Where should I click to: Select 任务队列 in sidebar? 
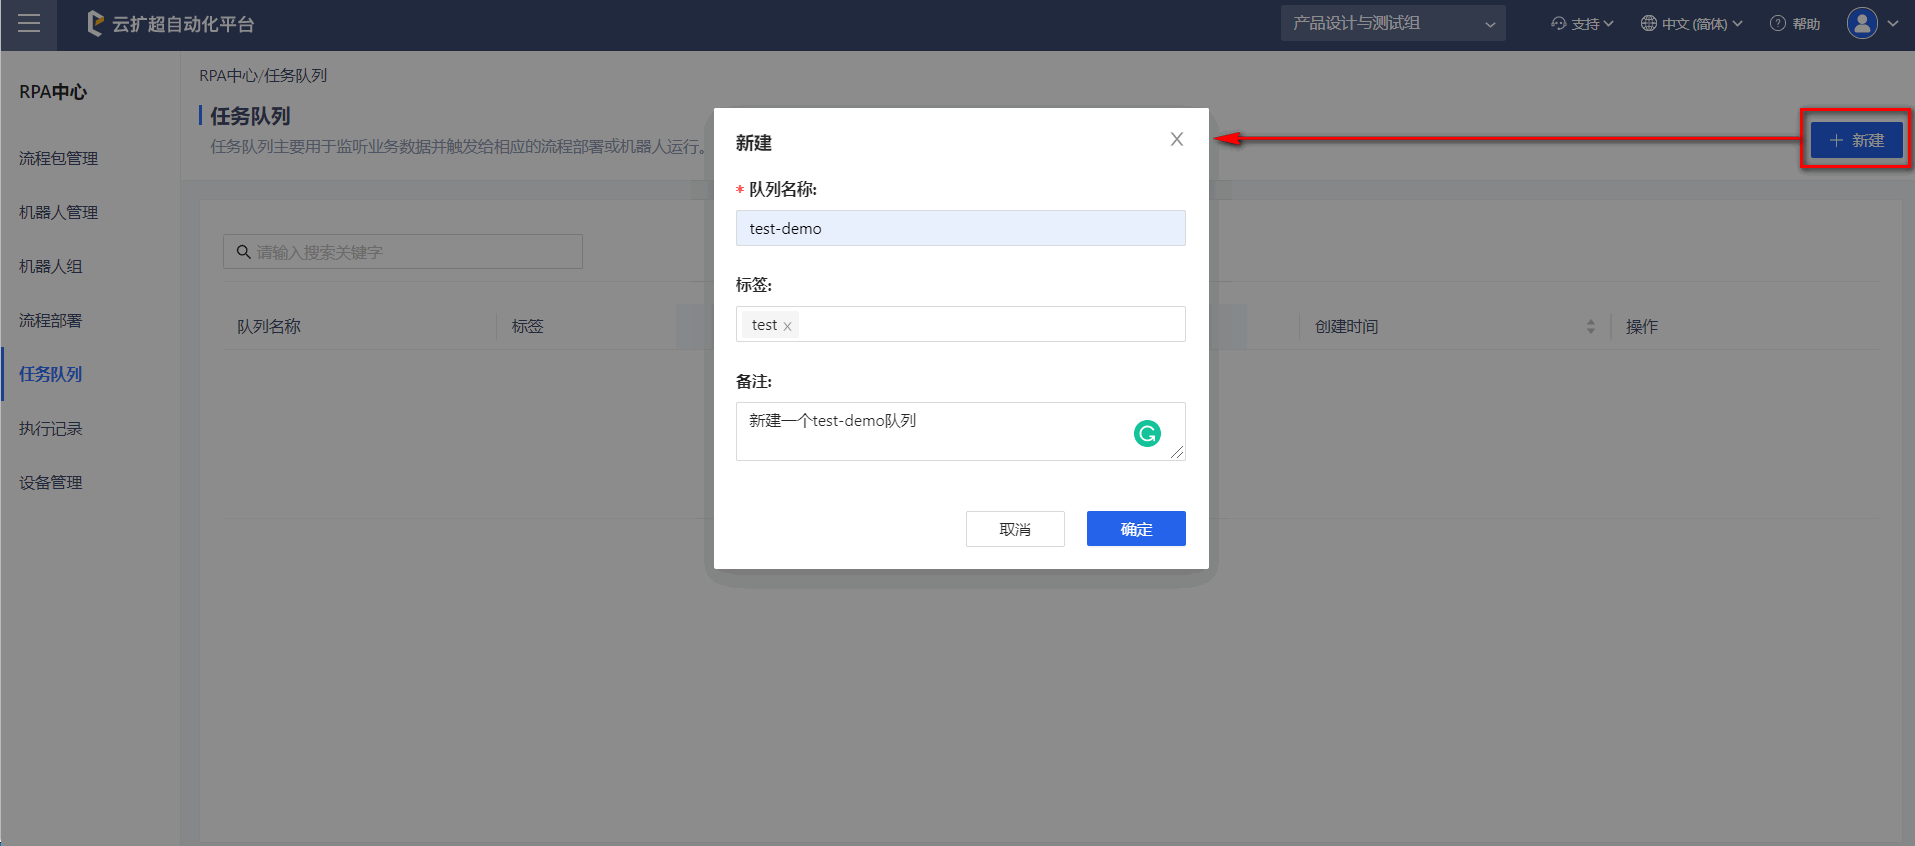(51, 374)
